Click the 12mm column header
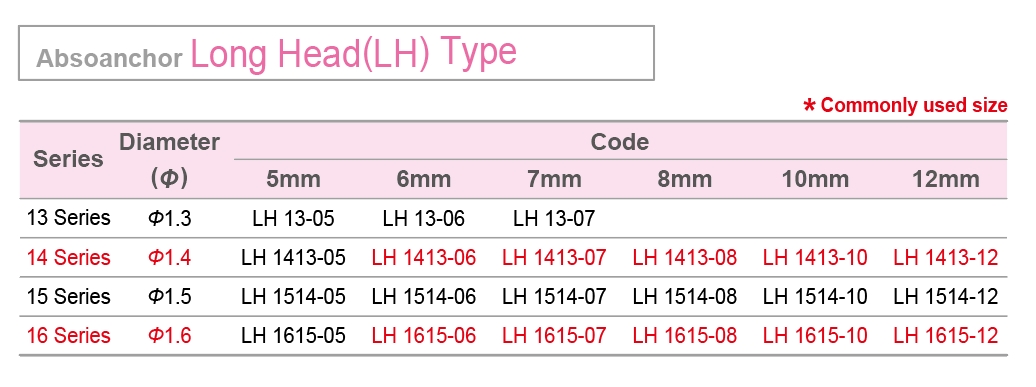The width and height of the screenshot is (1036, 387). point(945,179)
